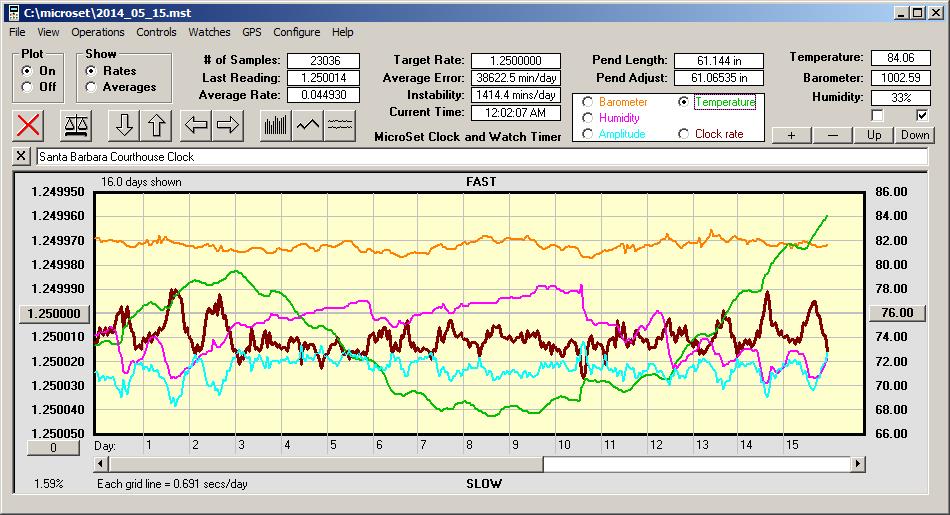Open the File menu
This screenshot has width=950, height=515.
17,32
